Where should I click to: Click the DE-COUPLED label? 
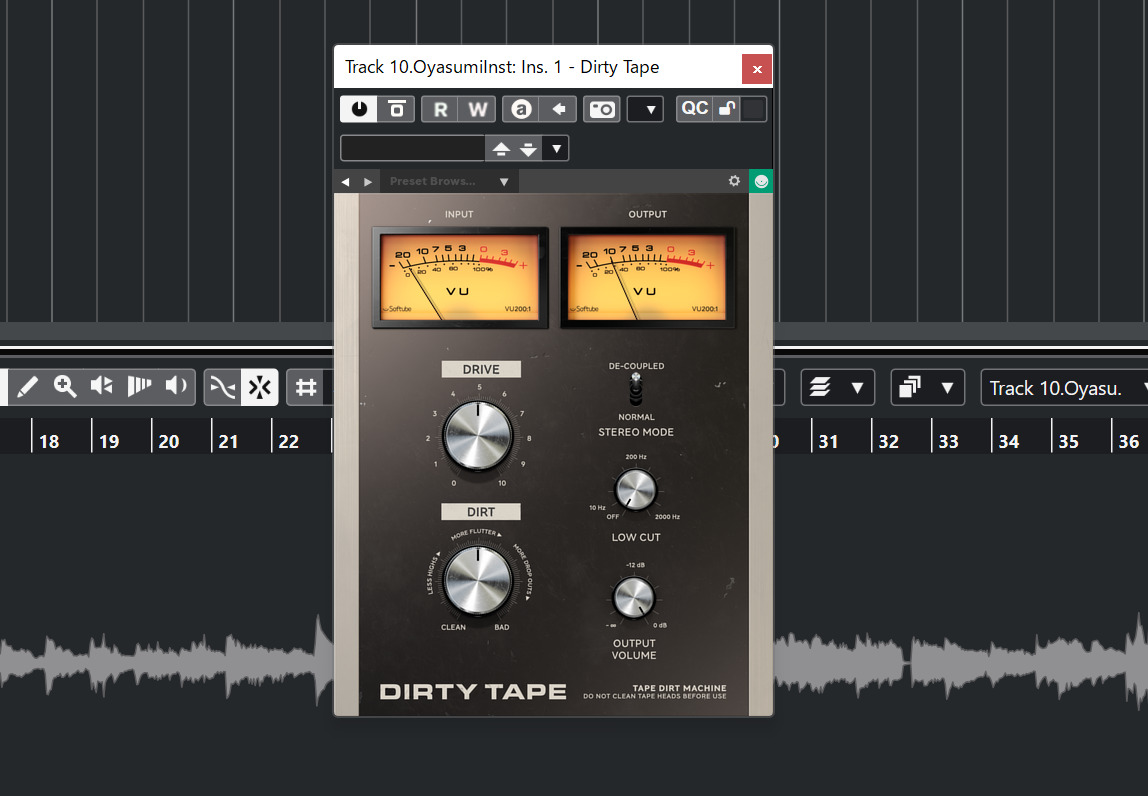(x=636, y=365)
